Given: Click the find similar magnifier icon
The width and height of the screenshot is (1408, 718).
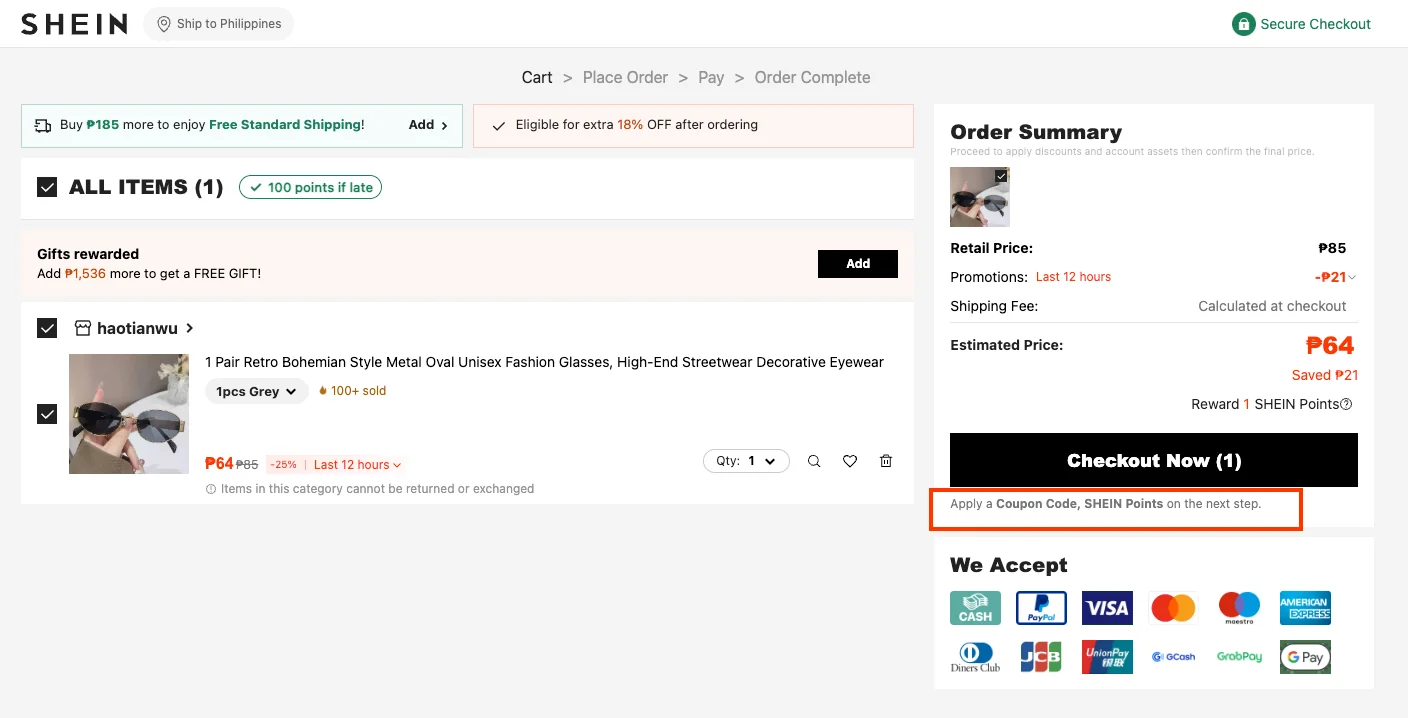Looking at the screenshot, I should [814, 461].
